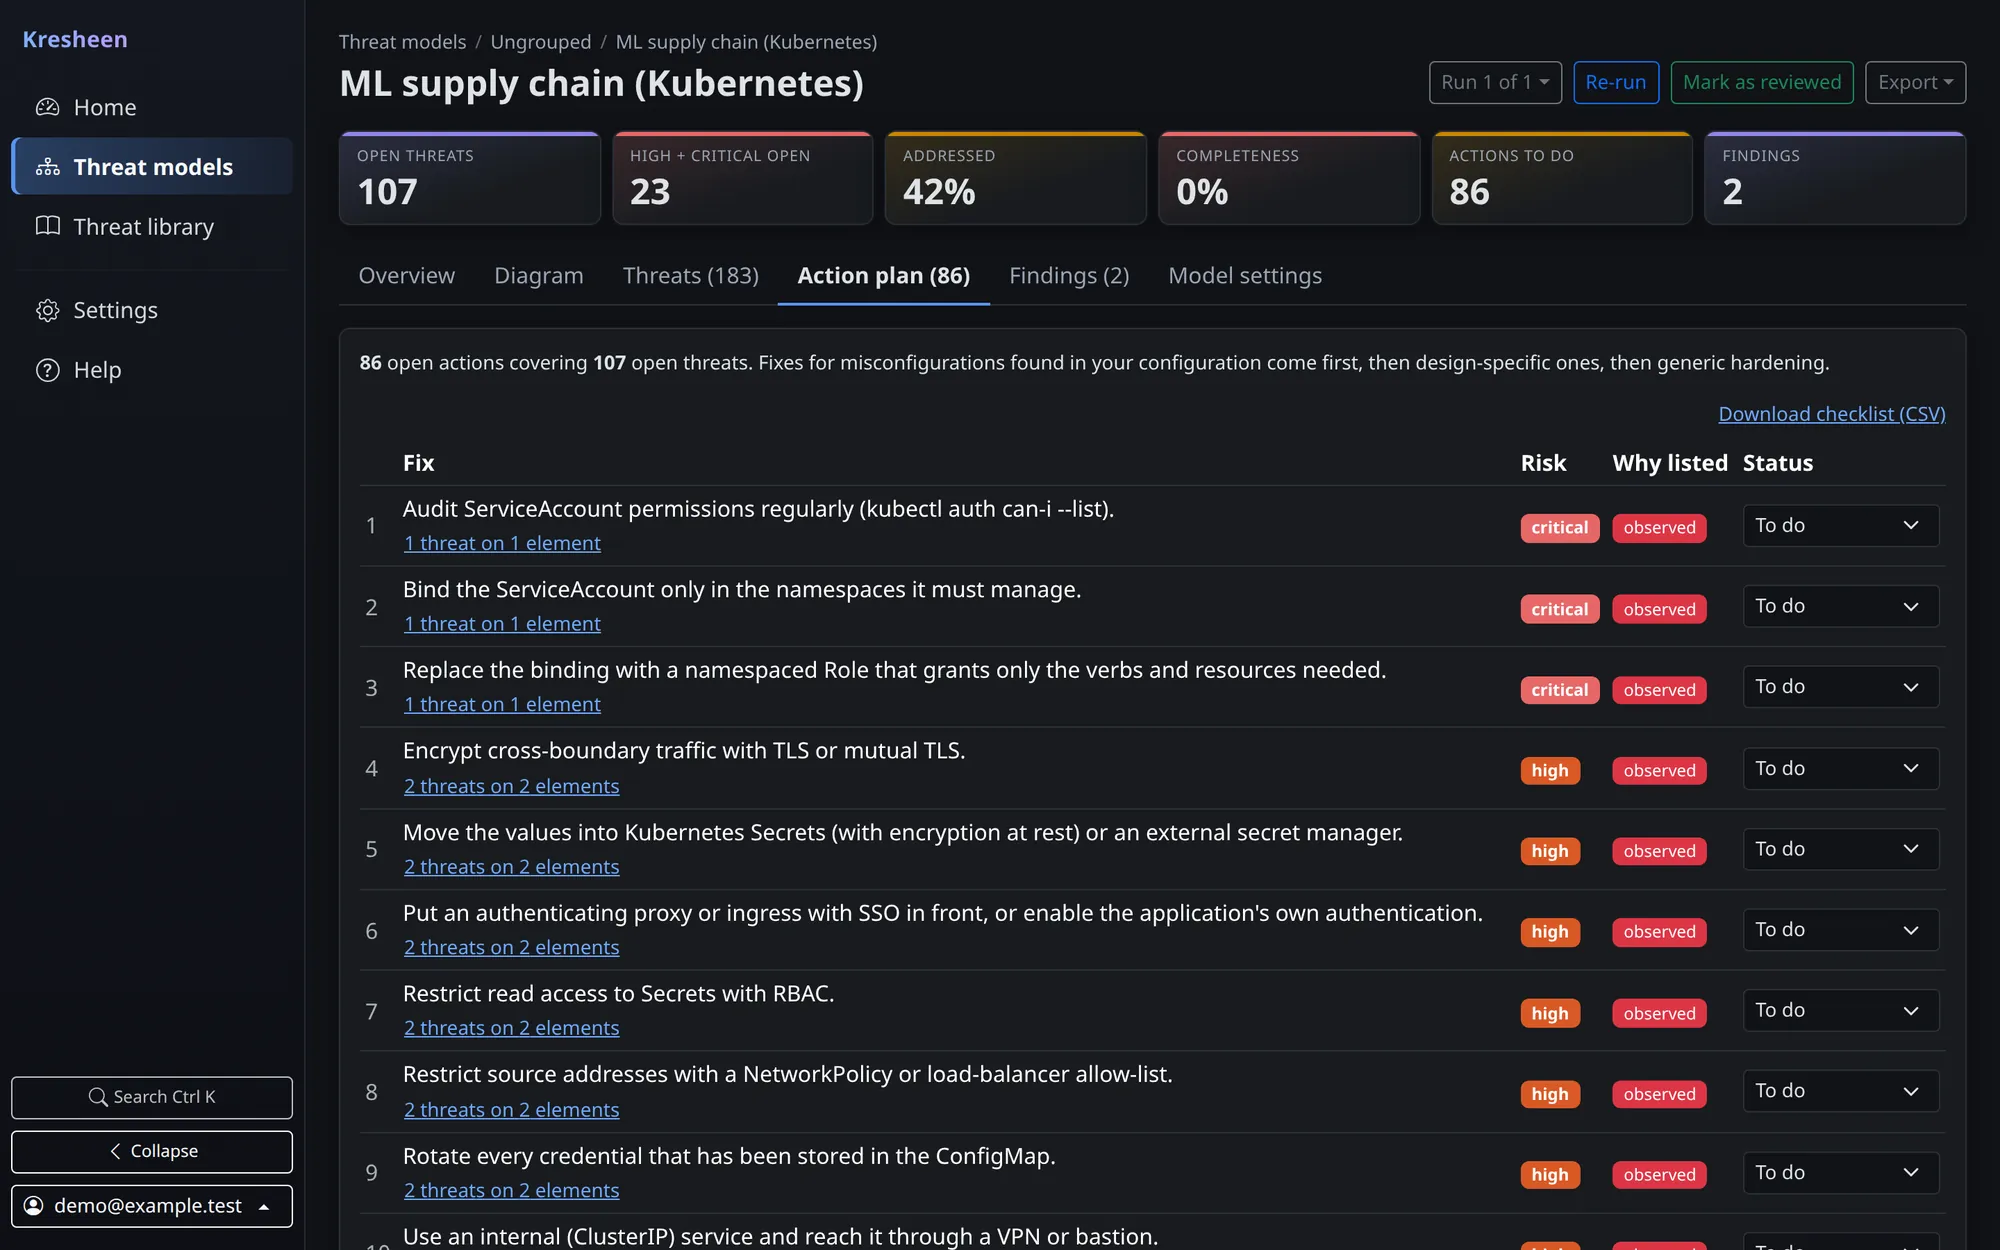Image resolution: width=2000 pixels, height=1250 pixels.
Task: Open status dropdown for Restrict read access to Secrets
Action: tap(1840, 1010)
